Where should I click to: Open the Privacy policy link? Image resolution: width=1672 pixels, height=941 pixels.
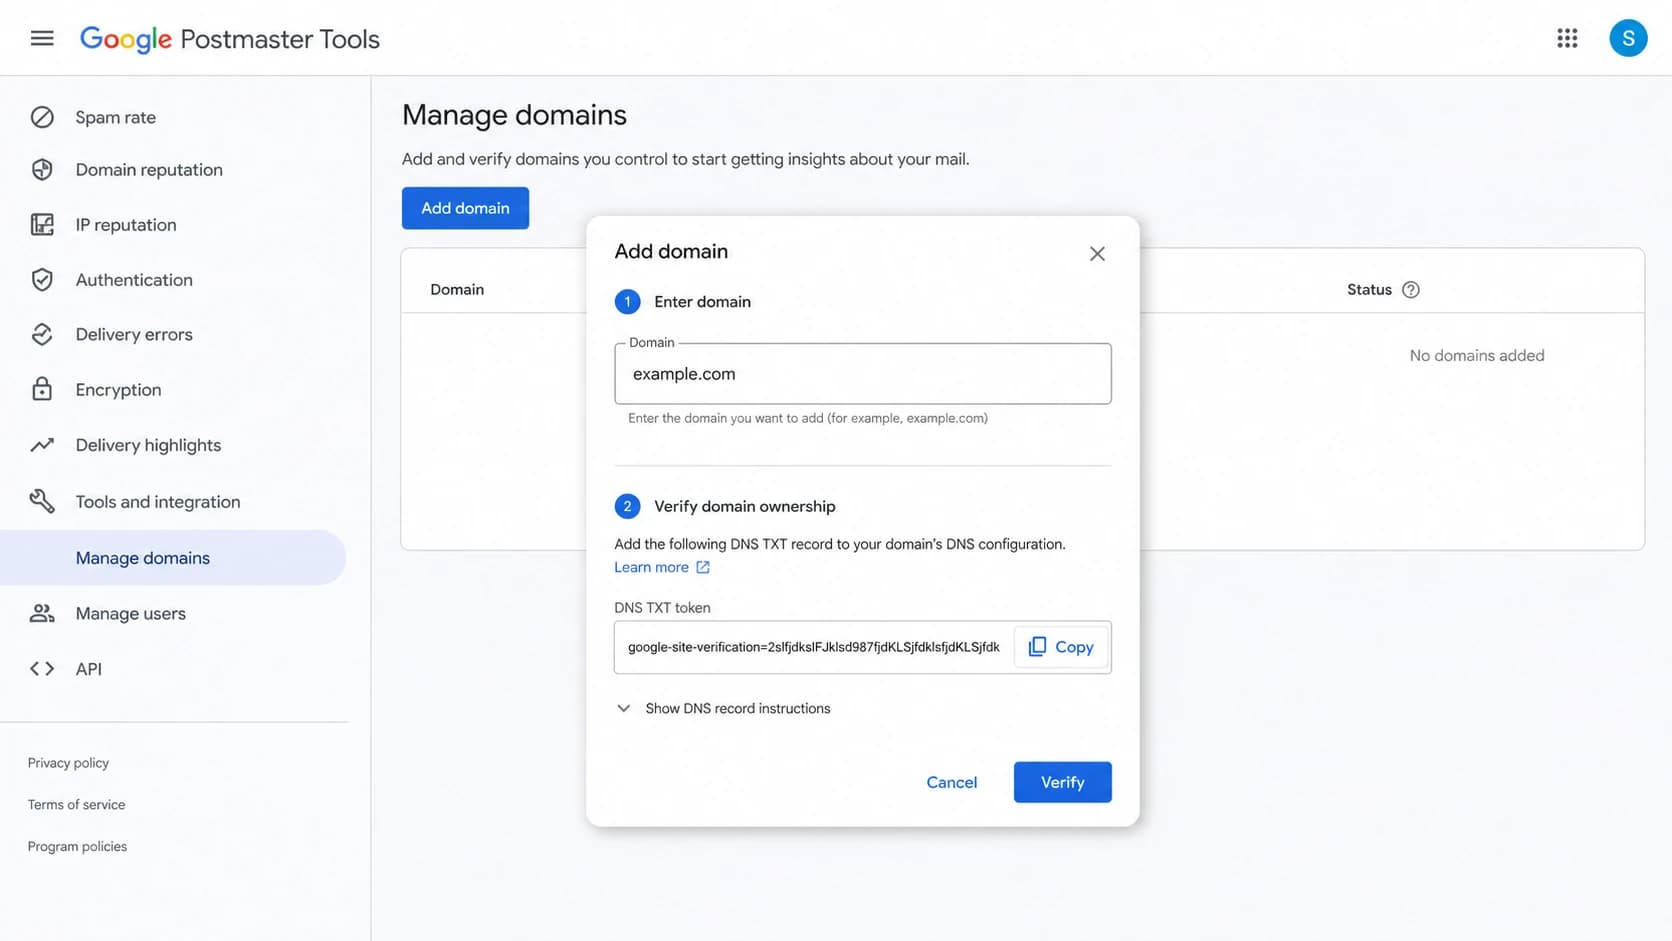click(68, 763)
